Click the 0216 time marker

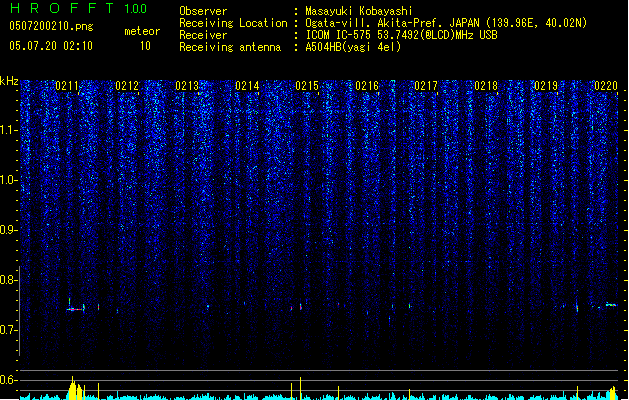point(367,86)
